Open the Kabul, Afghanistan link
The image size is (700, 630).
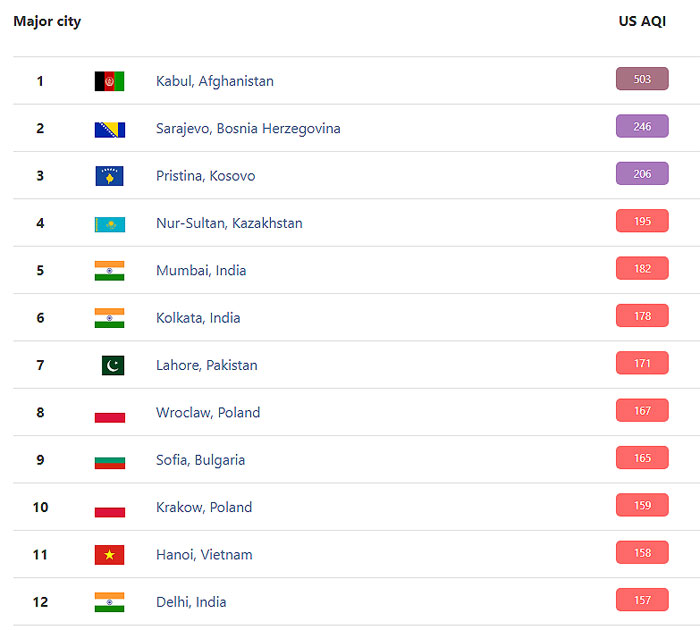pyautogui.click(x=215, y=81)
